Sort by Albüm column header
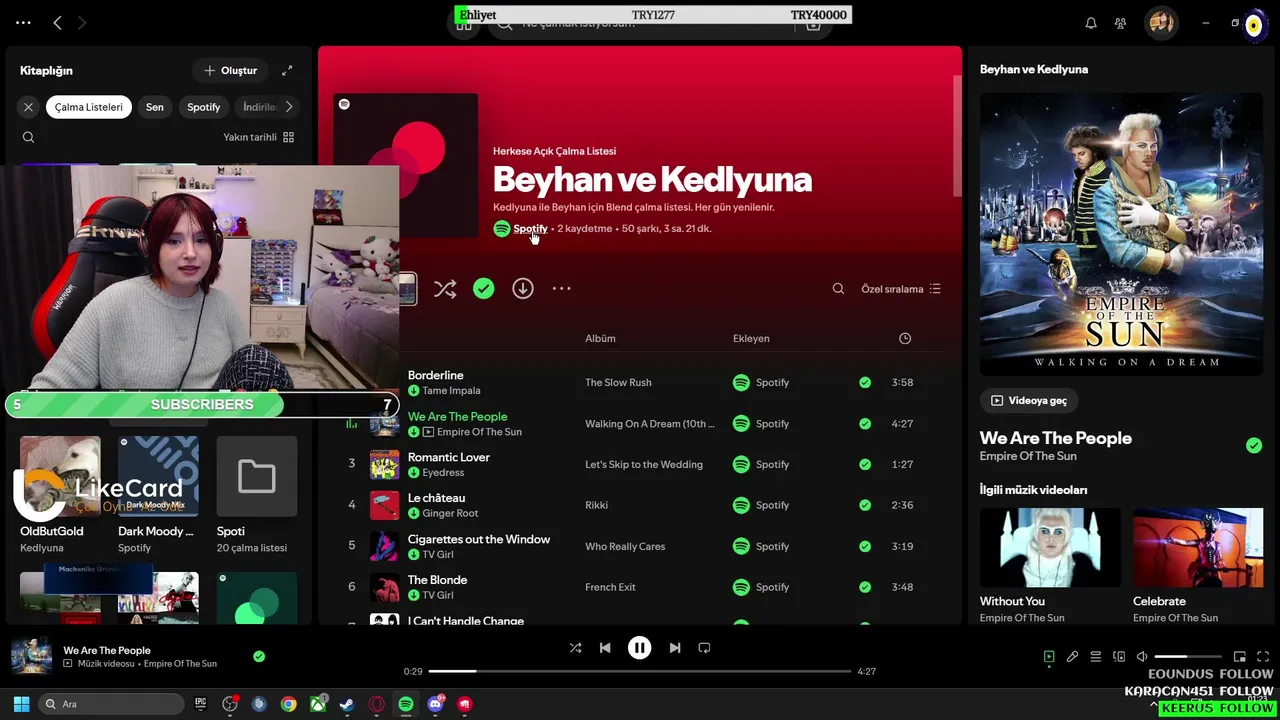 (600, 338)
